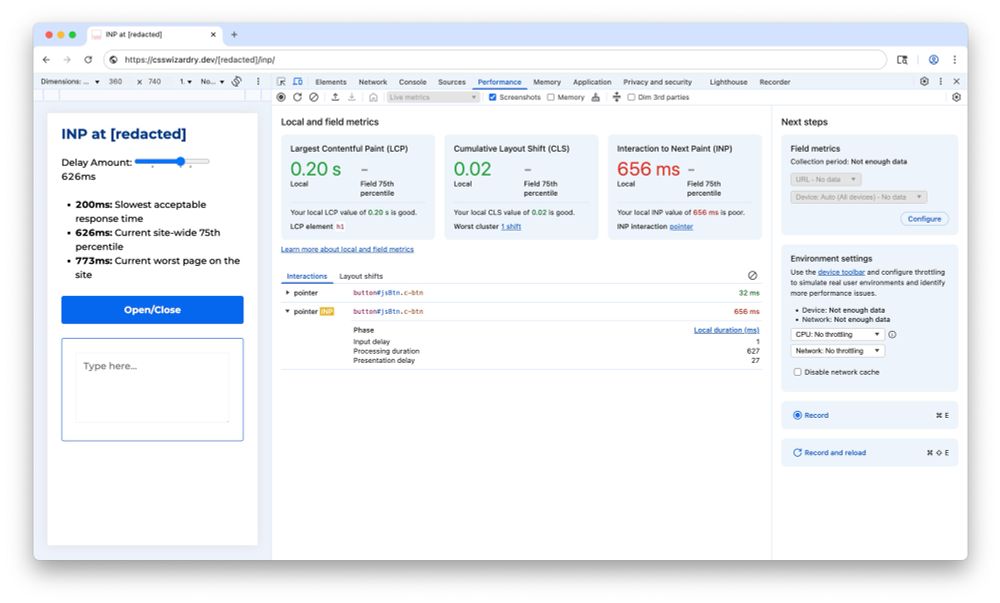The height and width of the screenshot is (603, 1000).
Task: Click the site info icon in the address bar
Action: coord(114,59)
